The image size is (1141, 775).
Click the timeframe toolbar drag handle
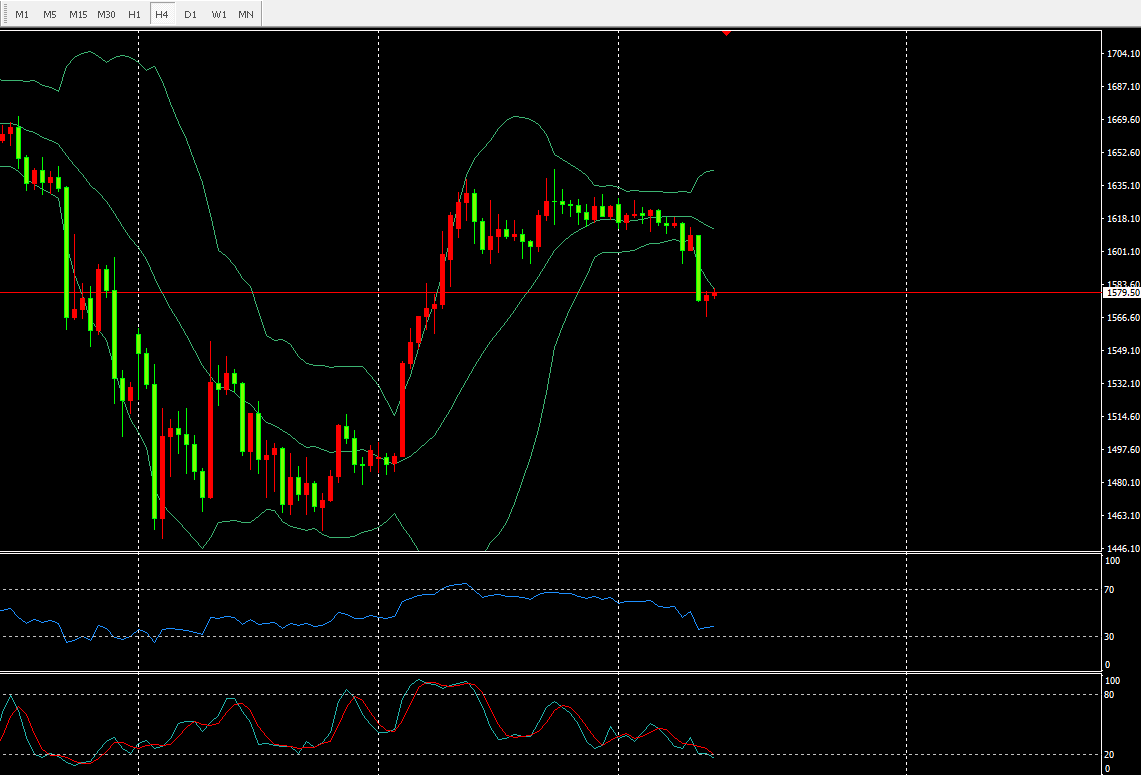point(4,15)
